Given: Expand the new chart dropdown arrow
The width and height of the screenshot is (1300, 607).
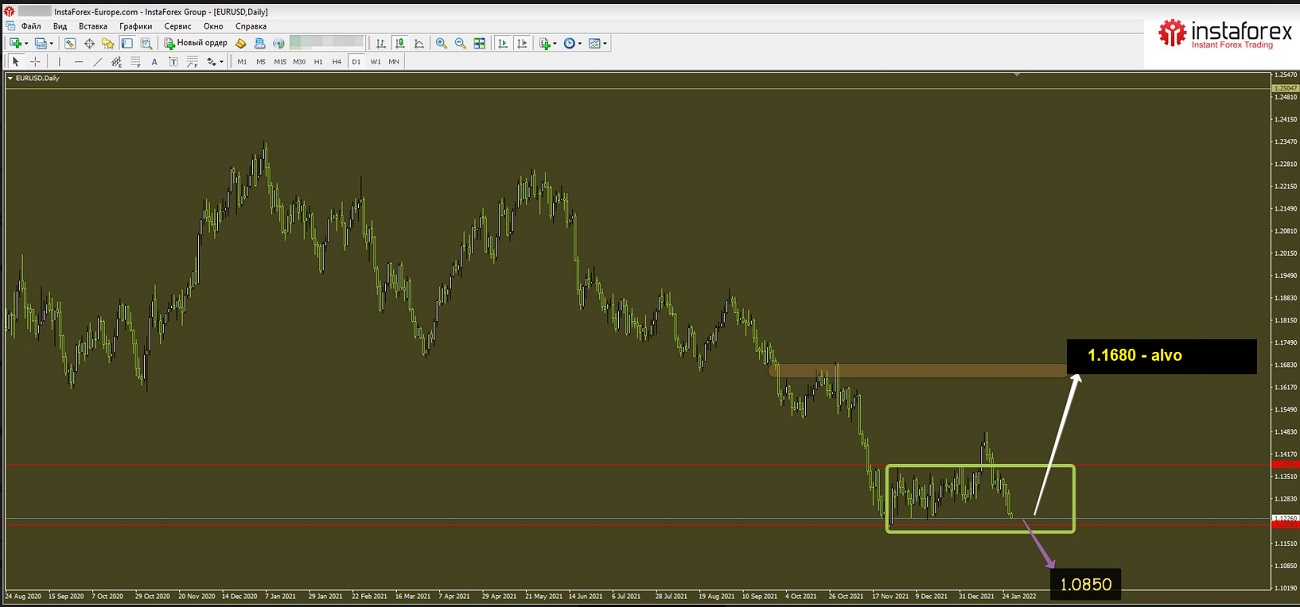Looking at the screenshot, I should (27, 44).
